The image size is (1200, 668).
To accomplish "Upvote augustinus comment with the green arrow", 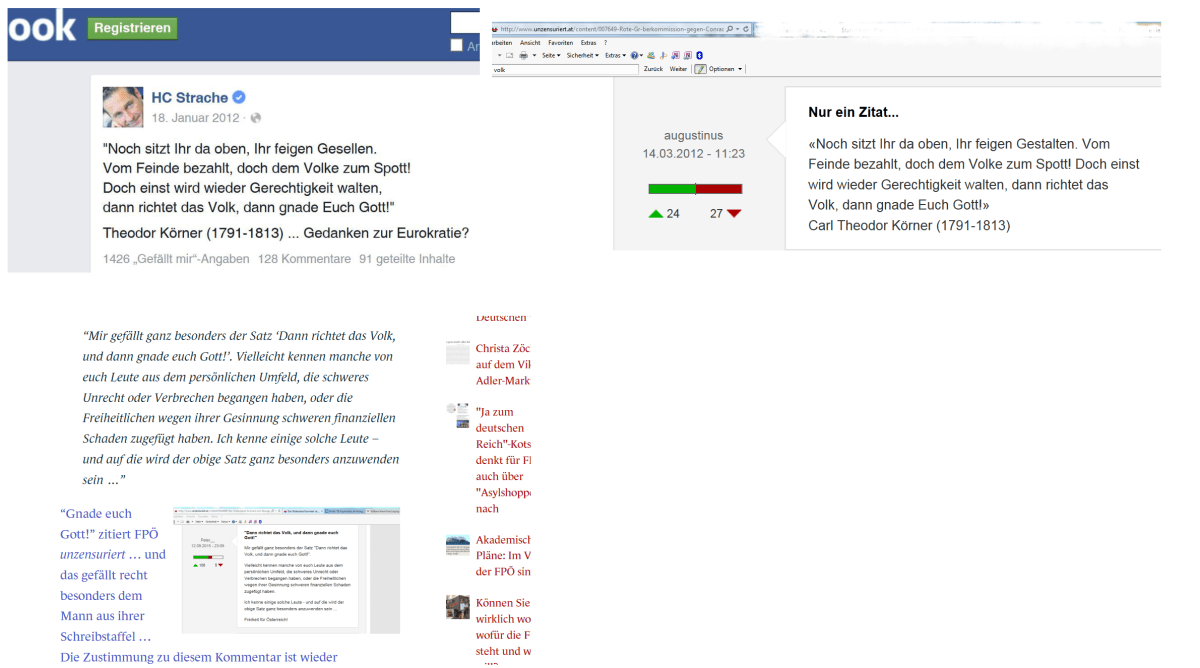I will tap(655, 213).
